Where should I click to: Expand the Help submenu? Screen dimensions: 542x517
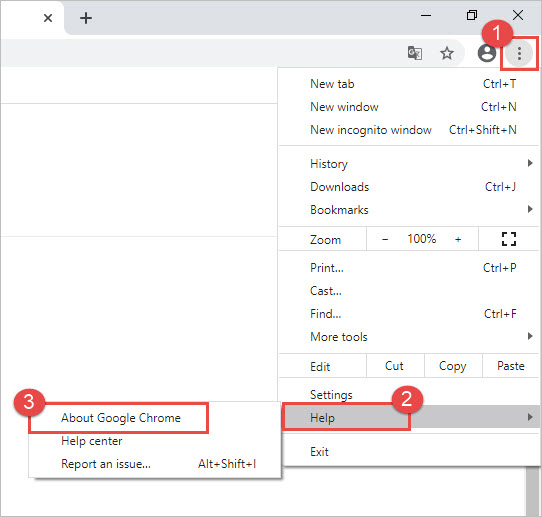(410, 417)
